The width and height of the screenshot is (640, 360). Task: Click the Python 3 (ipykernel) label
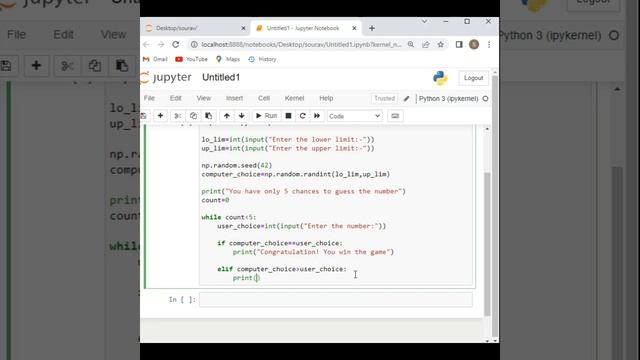pos(448,98)
